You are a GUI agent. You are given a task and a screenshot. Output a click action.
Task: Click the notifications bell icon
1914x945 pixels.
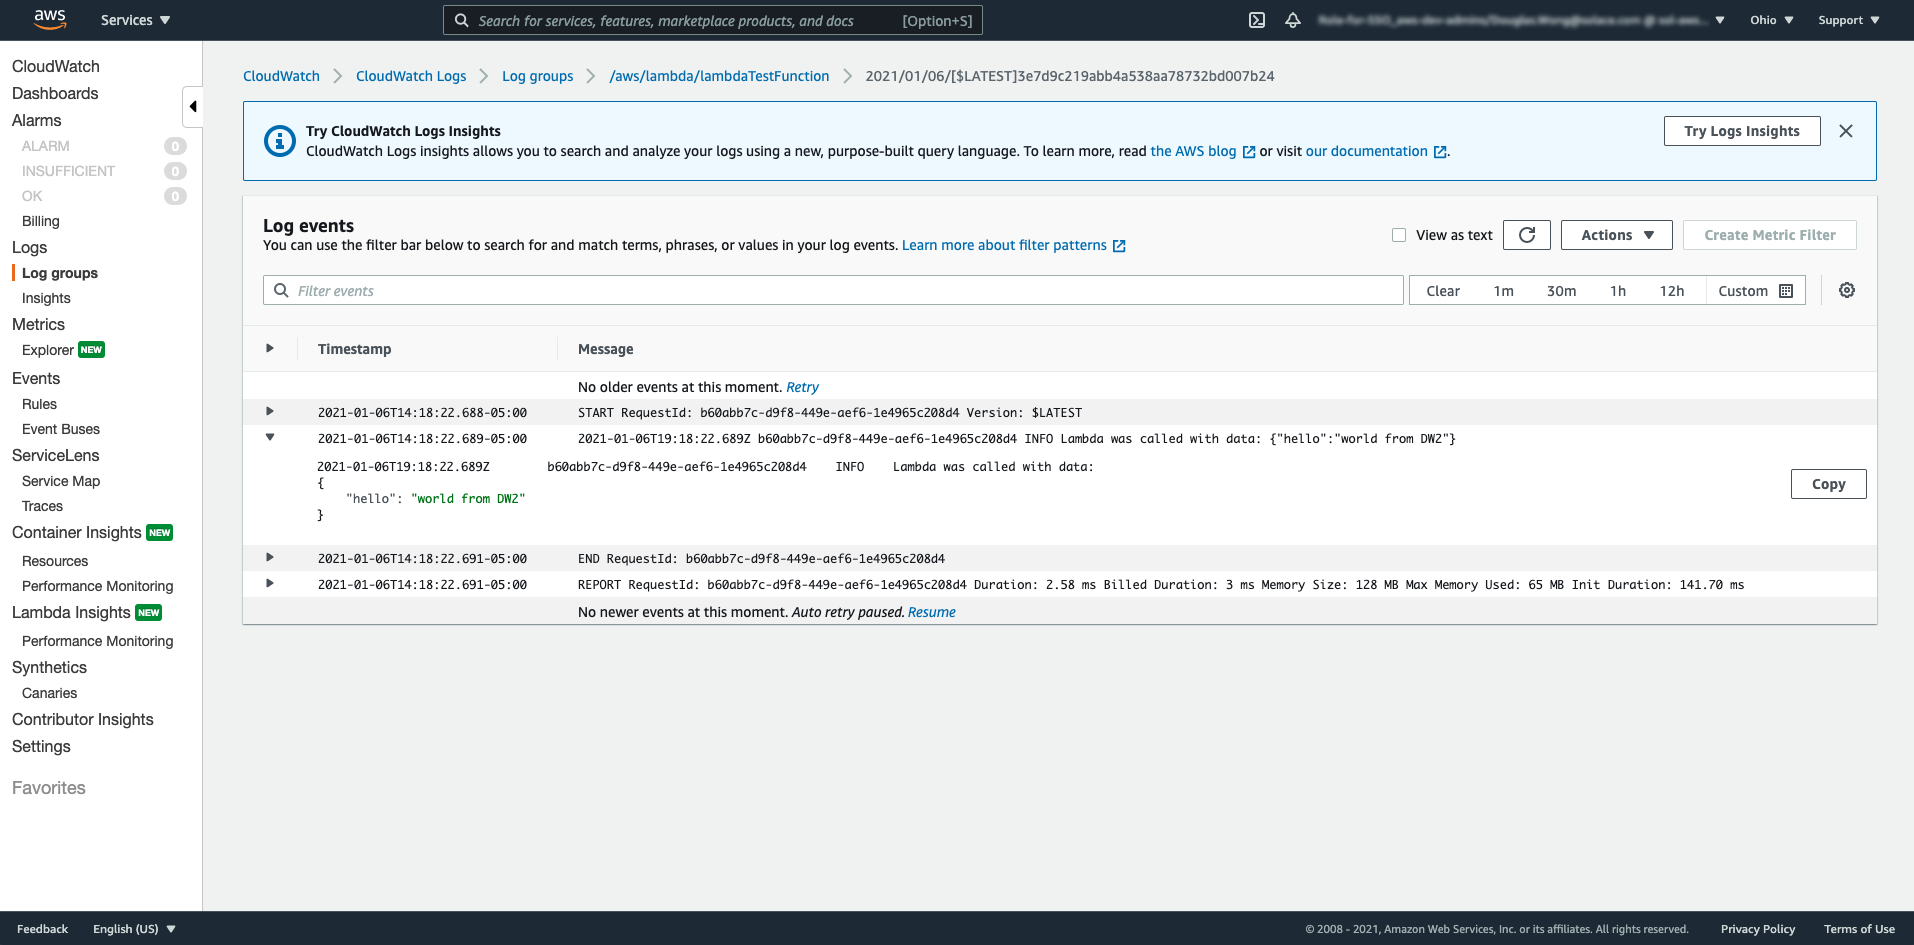(x=1293, y=20)
